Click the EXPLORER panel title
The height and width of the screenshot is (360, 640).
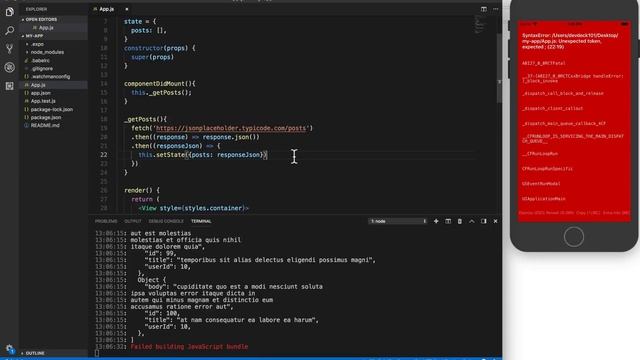pyautogui.click(x=36, y=9)
